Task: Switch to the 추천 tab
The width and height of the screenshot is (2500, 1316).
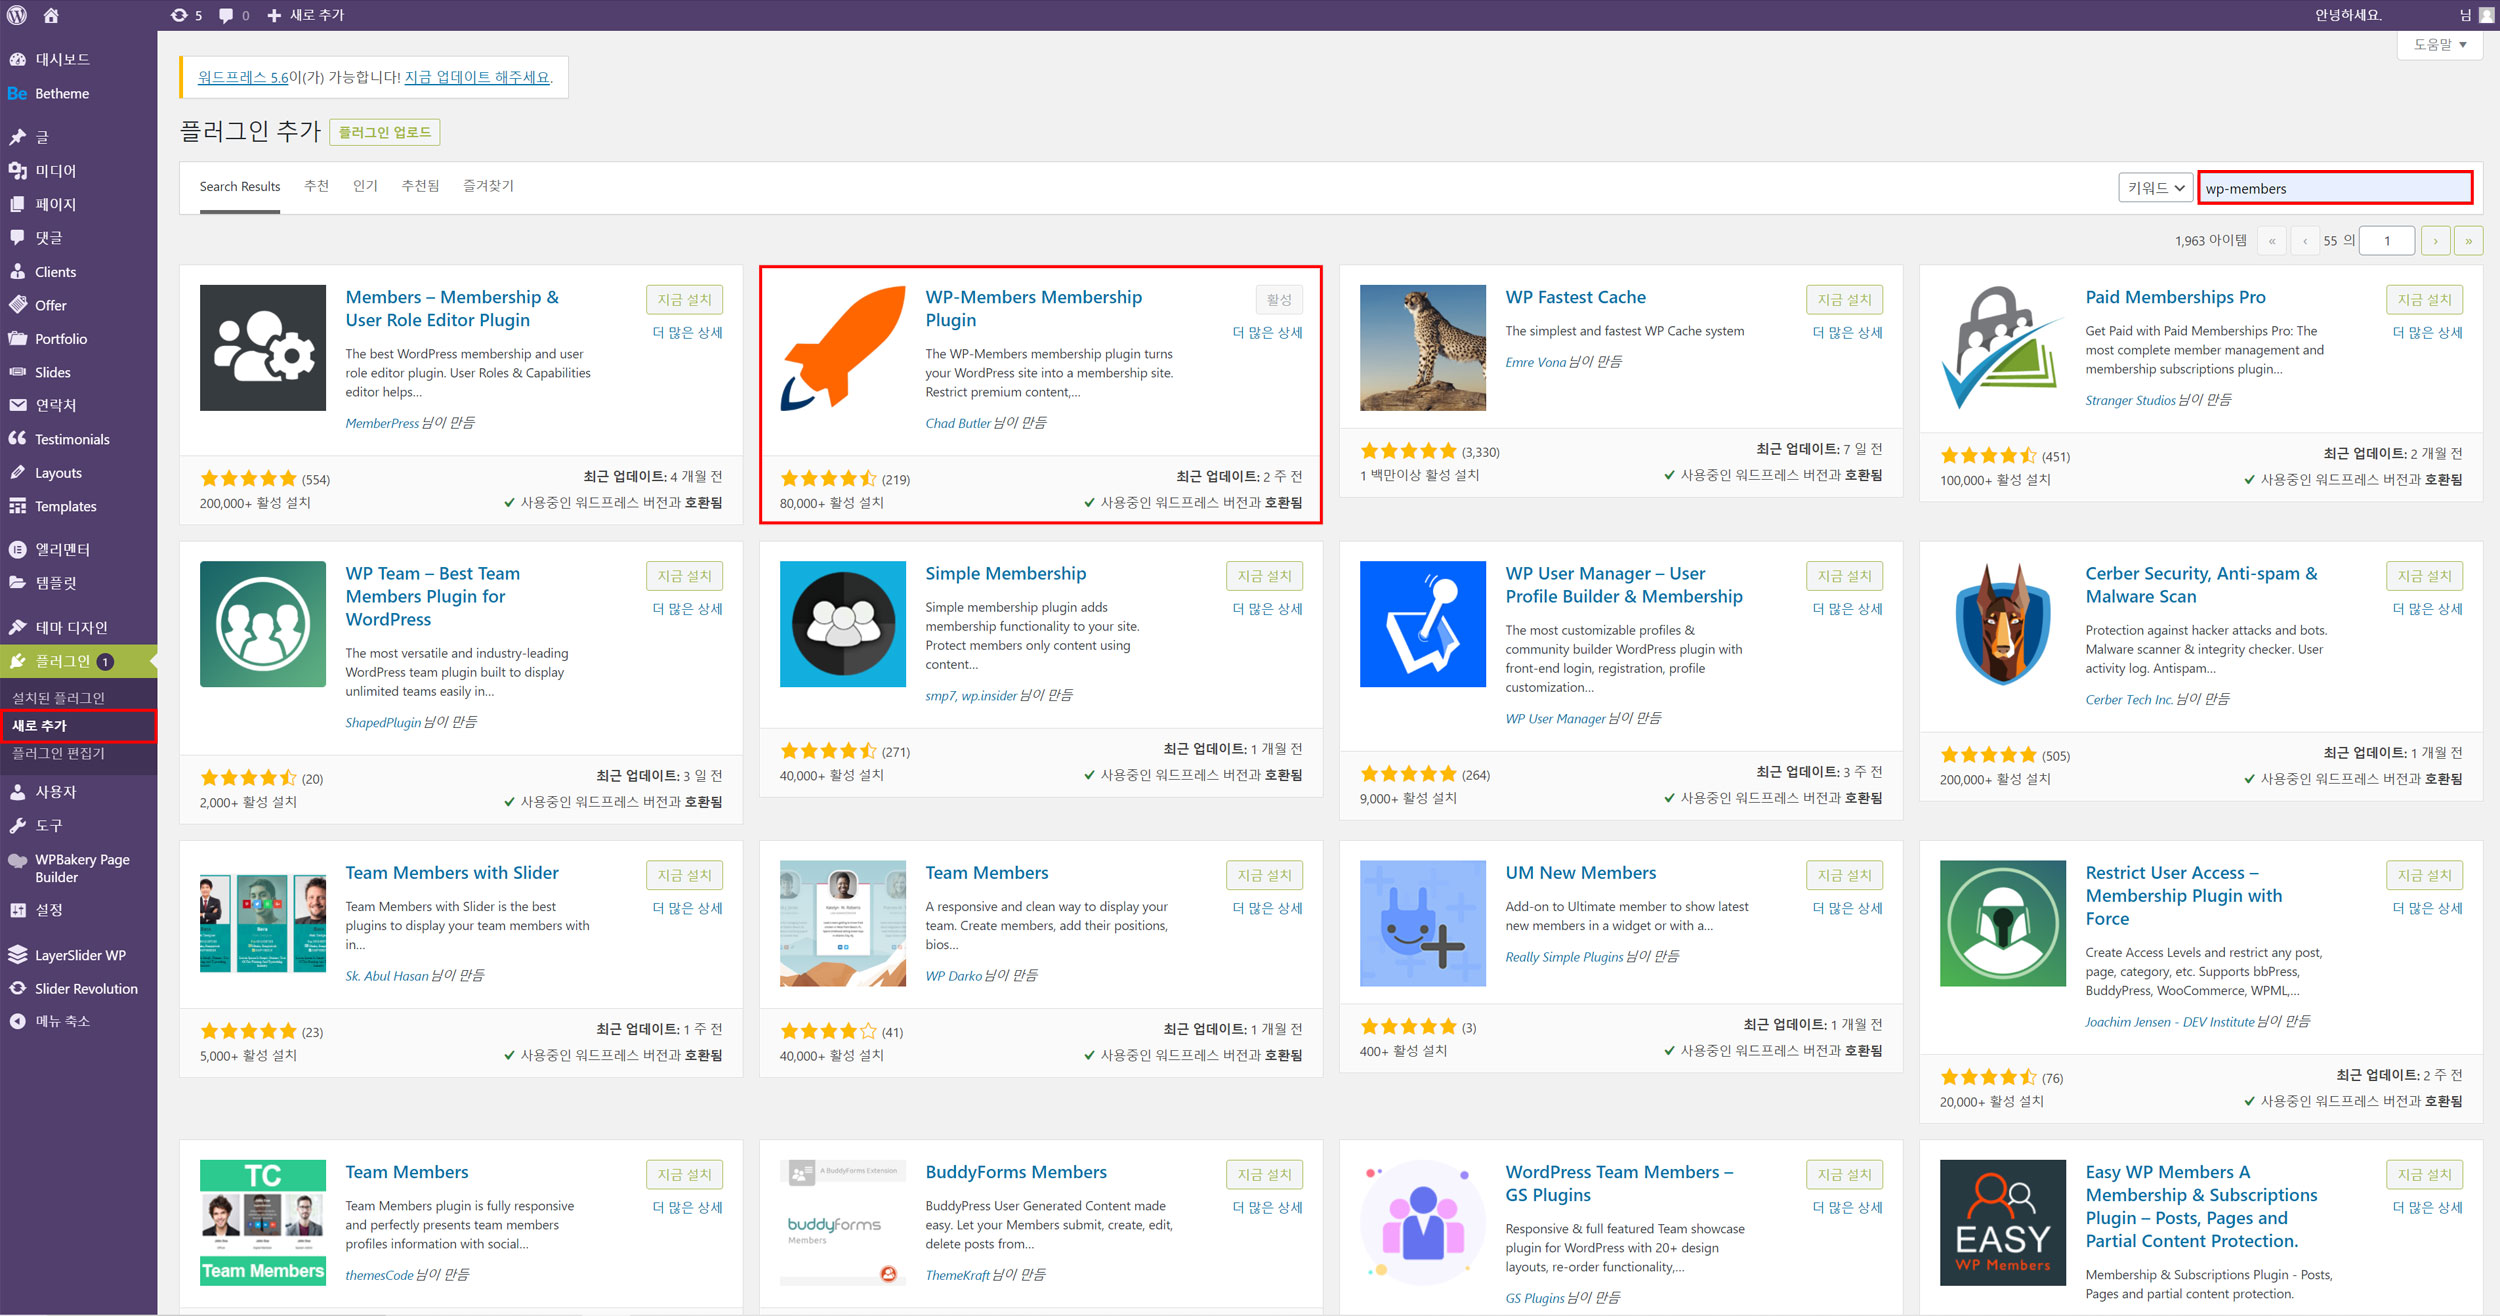Action: pyautogui.click(x=317, y=186)
